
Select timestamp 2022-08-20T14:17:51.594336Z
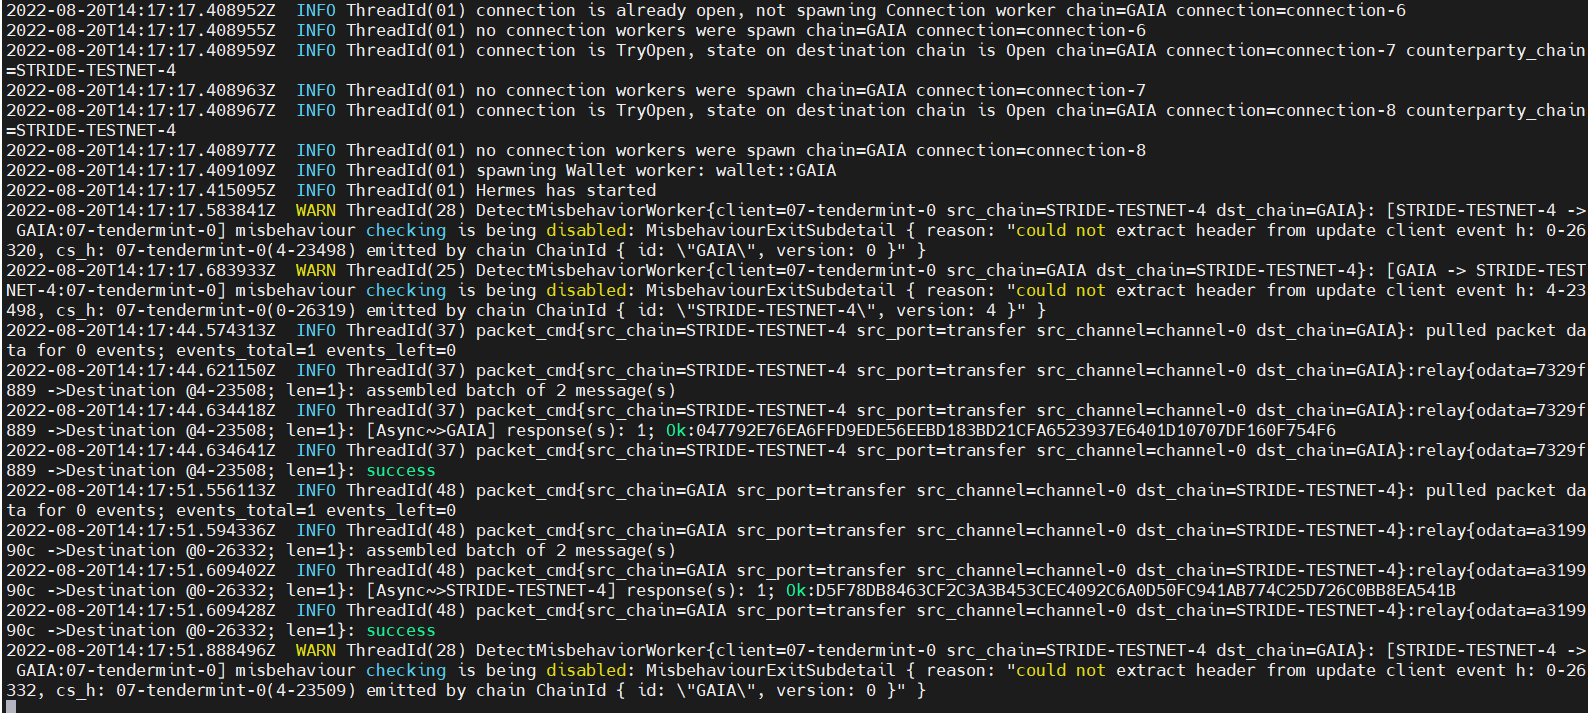click(x=141, y=530)
